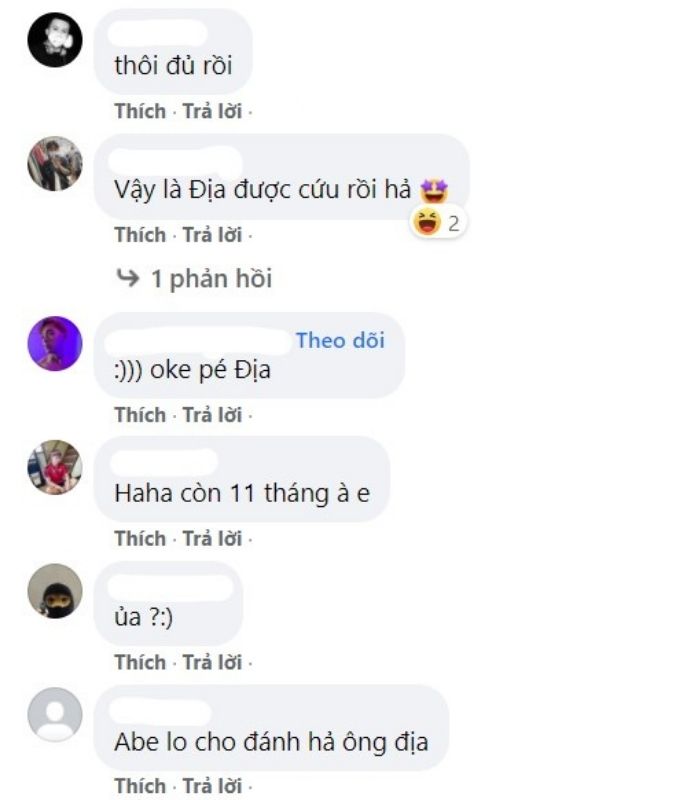Click reply arrow icon beside '1 phản hồi'
This screenshot has height=800, width=700.
(x=128, y=278)
